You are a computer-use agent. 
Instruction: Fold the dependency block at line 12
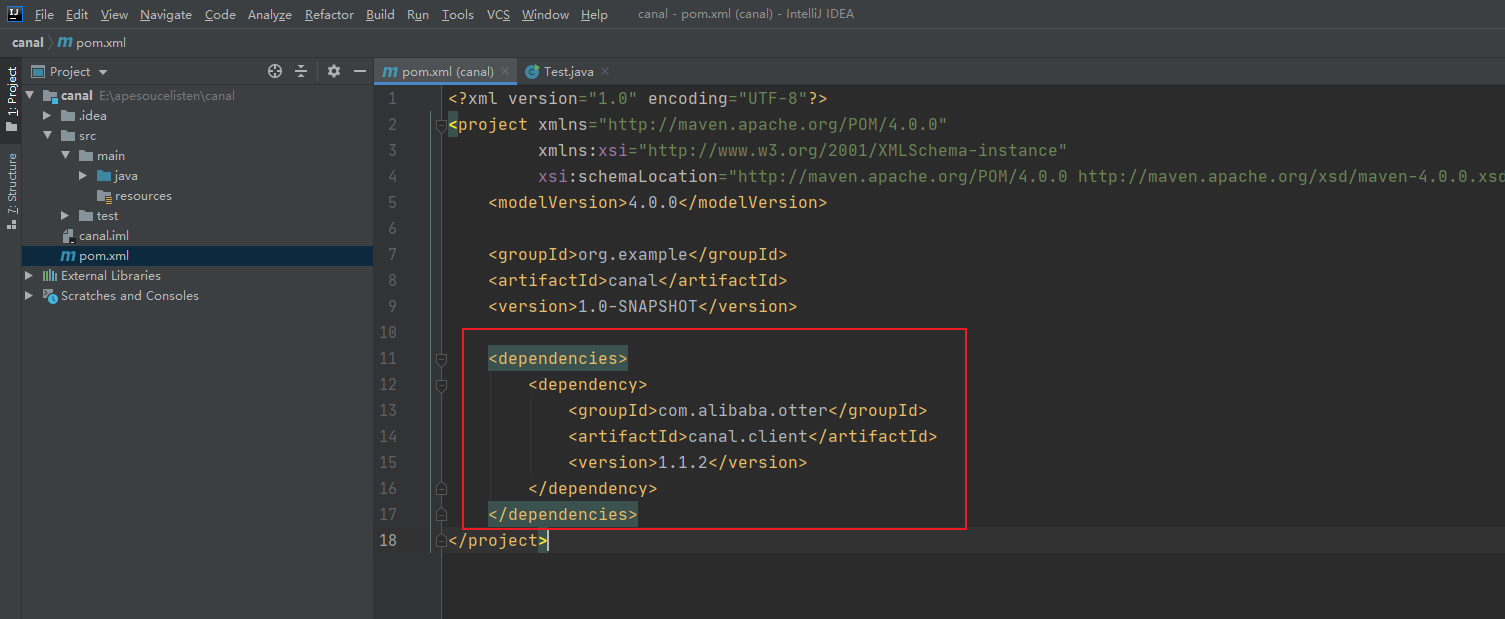pyautogui.click(x=440, y=385)
